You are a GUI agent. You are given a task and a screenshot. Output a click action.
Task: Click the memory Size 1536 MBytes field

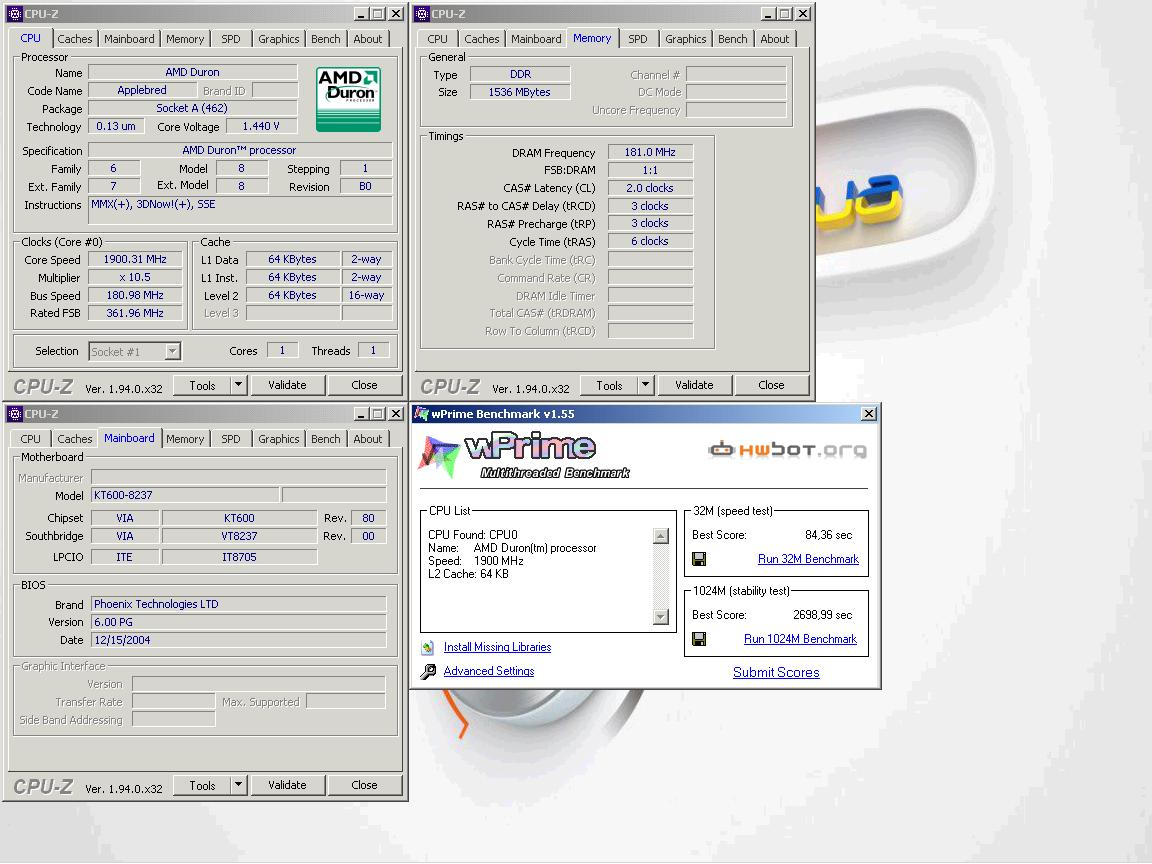click(519, 92)
